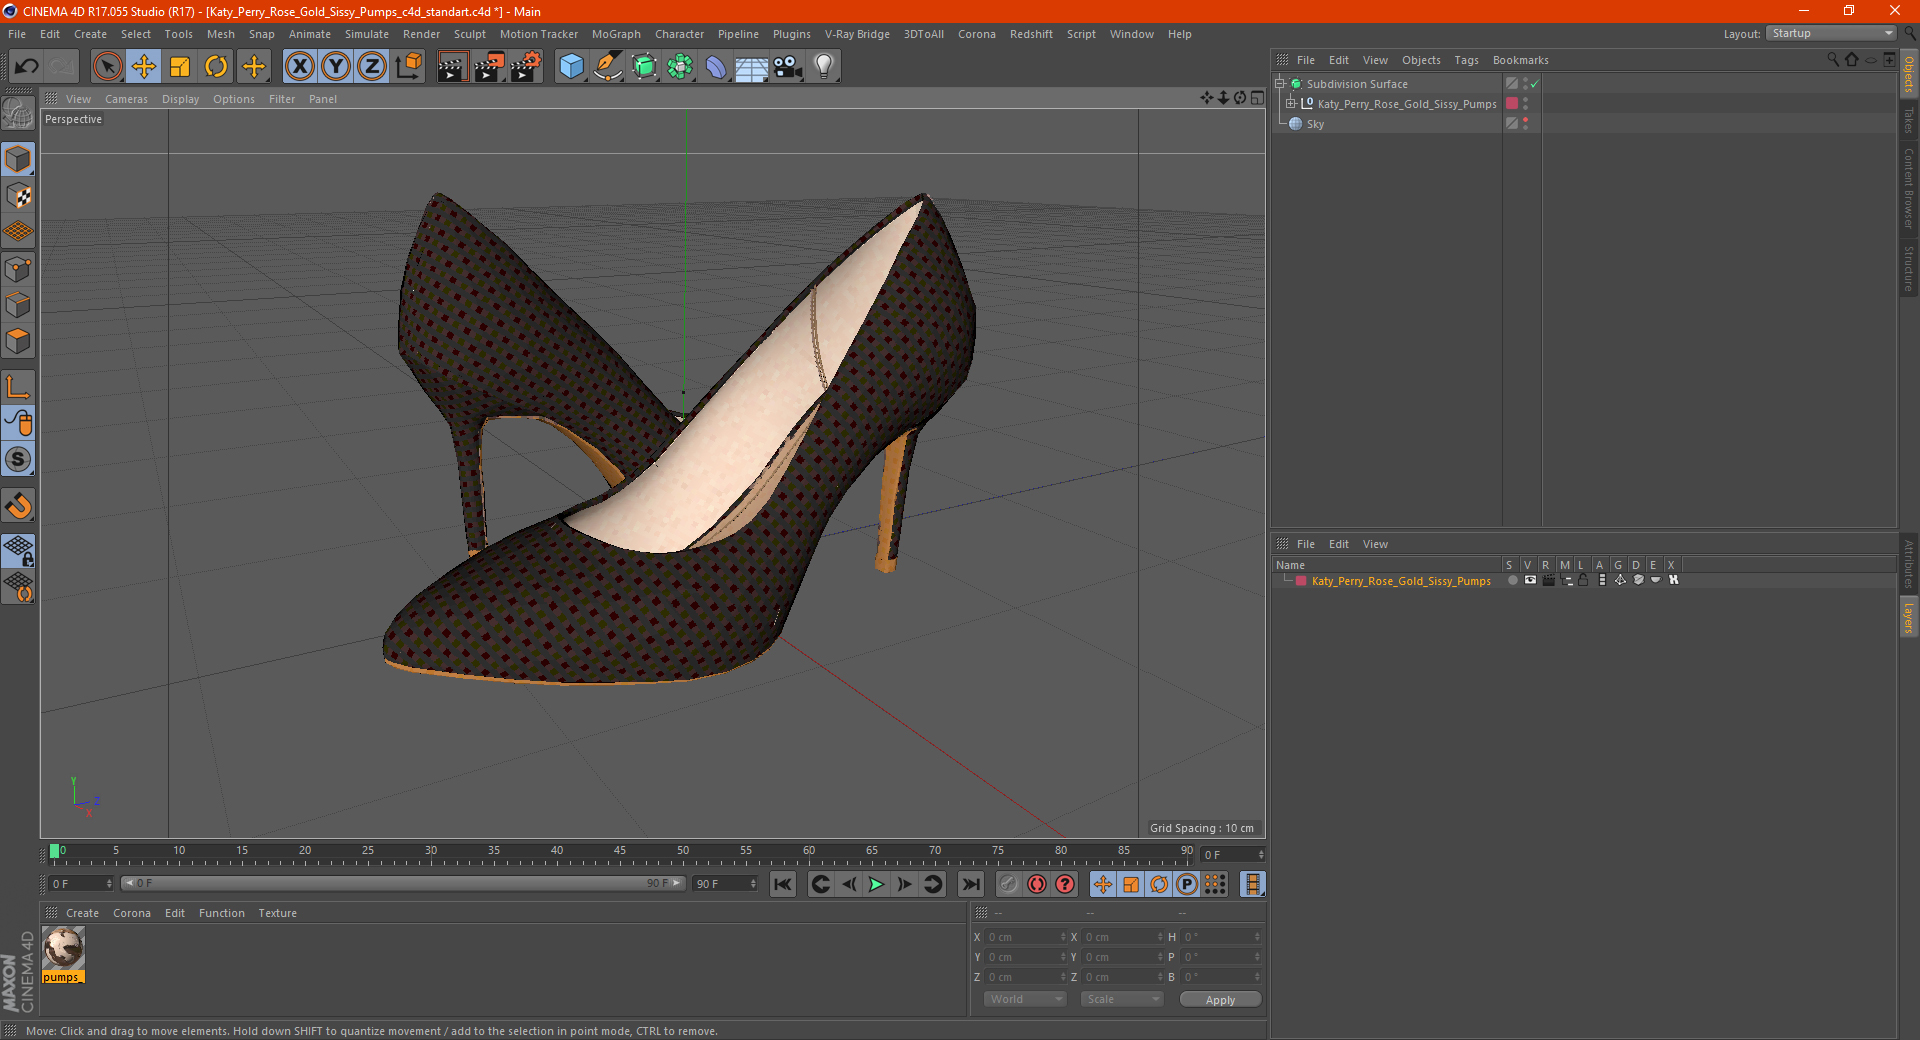Click the Deformer bend icon
This screenshot has width=1920, height=1040.
(716, 67)
